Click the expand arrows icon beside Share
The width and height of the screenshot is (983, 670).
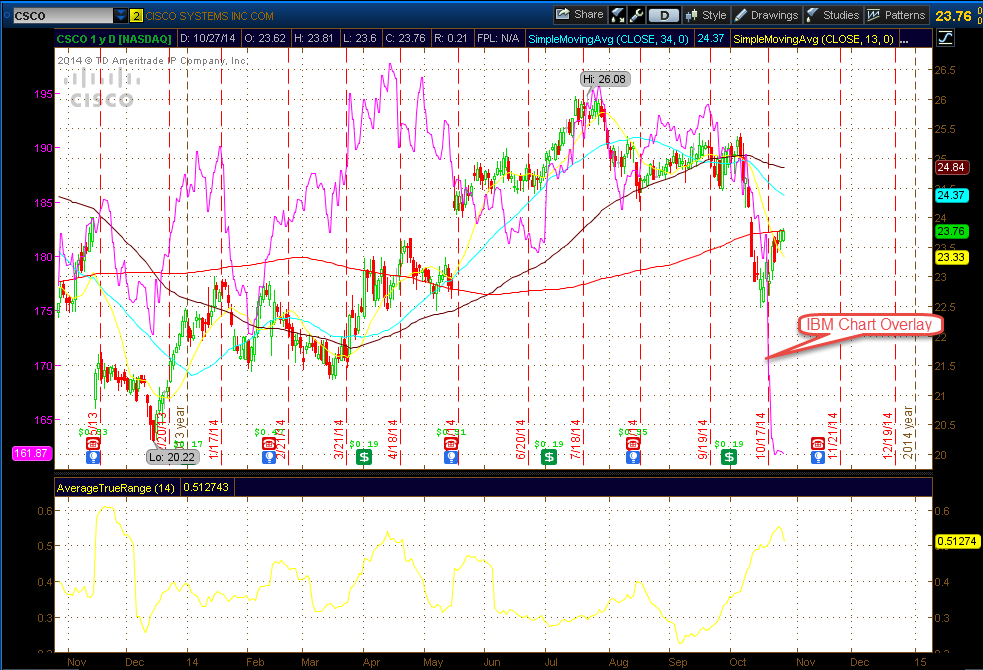pyautogui.click(x=618, y=15)
